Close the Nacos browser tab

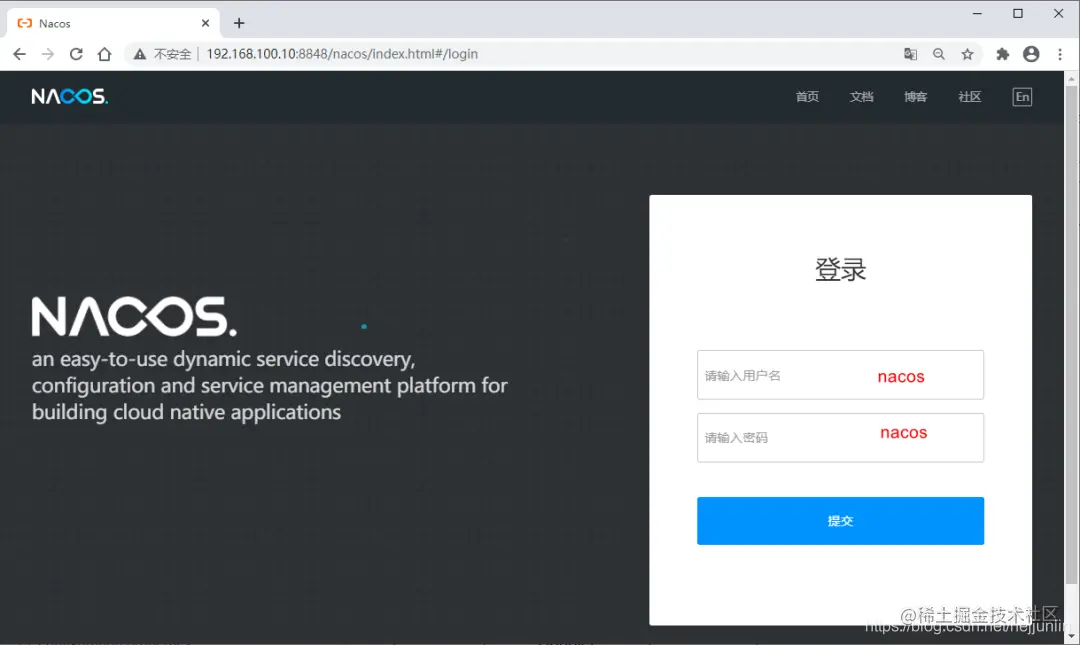coord(205,23)
